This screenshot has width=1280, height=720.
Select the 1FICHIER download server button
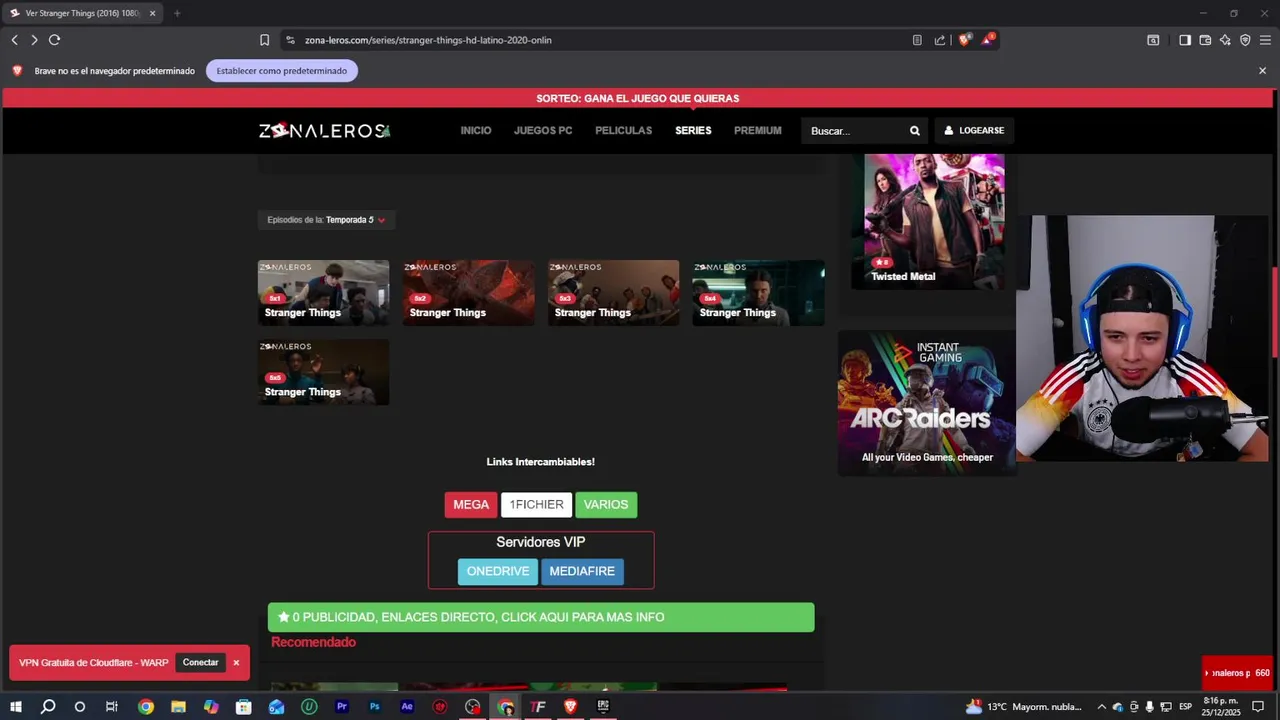pyautogui.click(x=536, y=505)
